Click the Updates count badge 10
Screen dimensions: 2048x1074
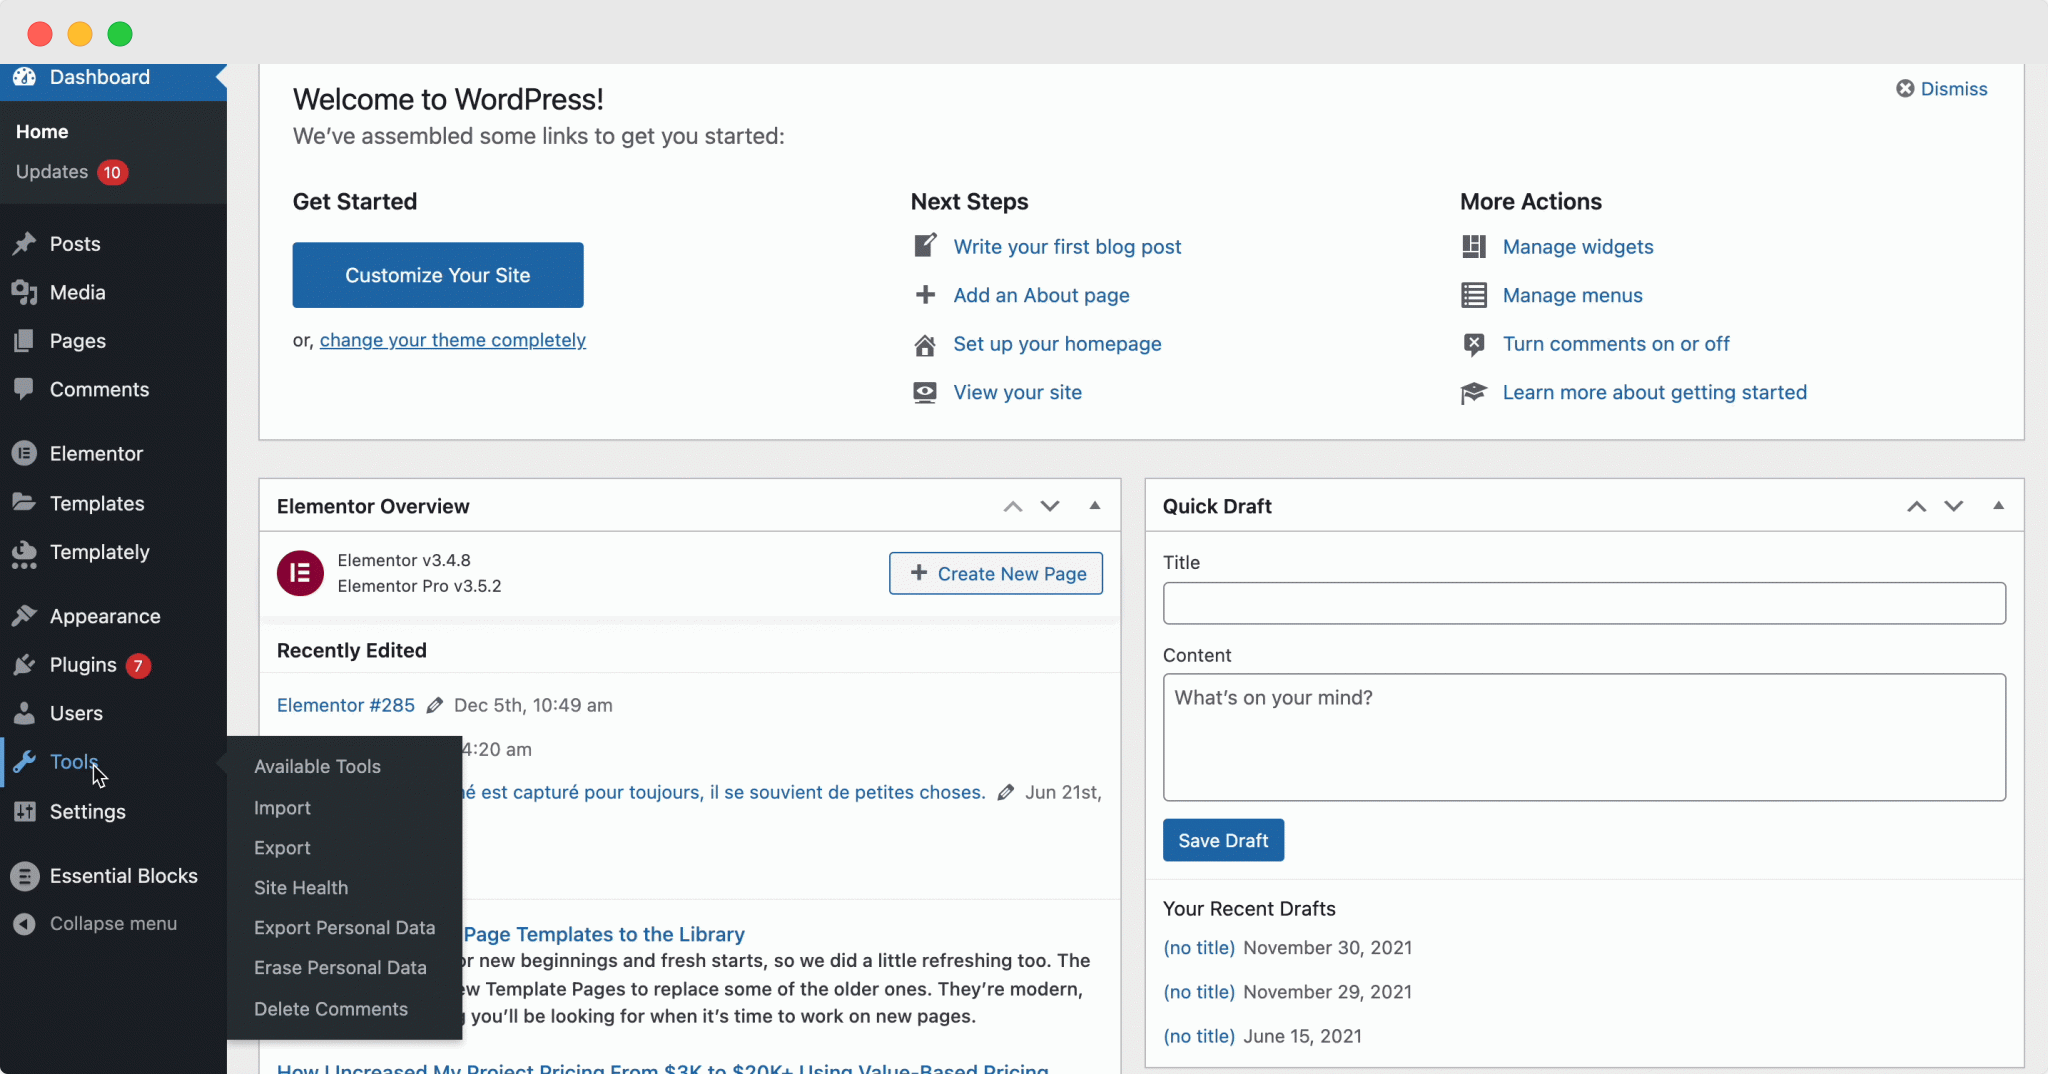pos(112,172)
